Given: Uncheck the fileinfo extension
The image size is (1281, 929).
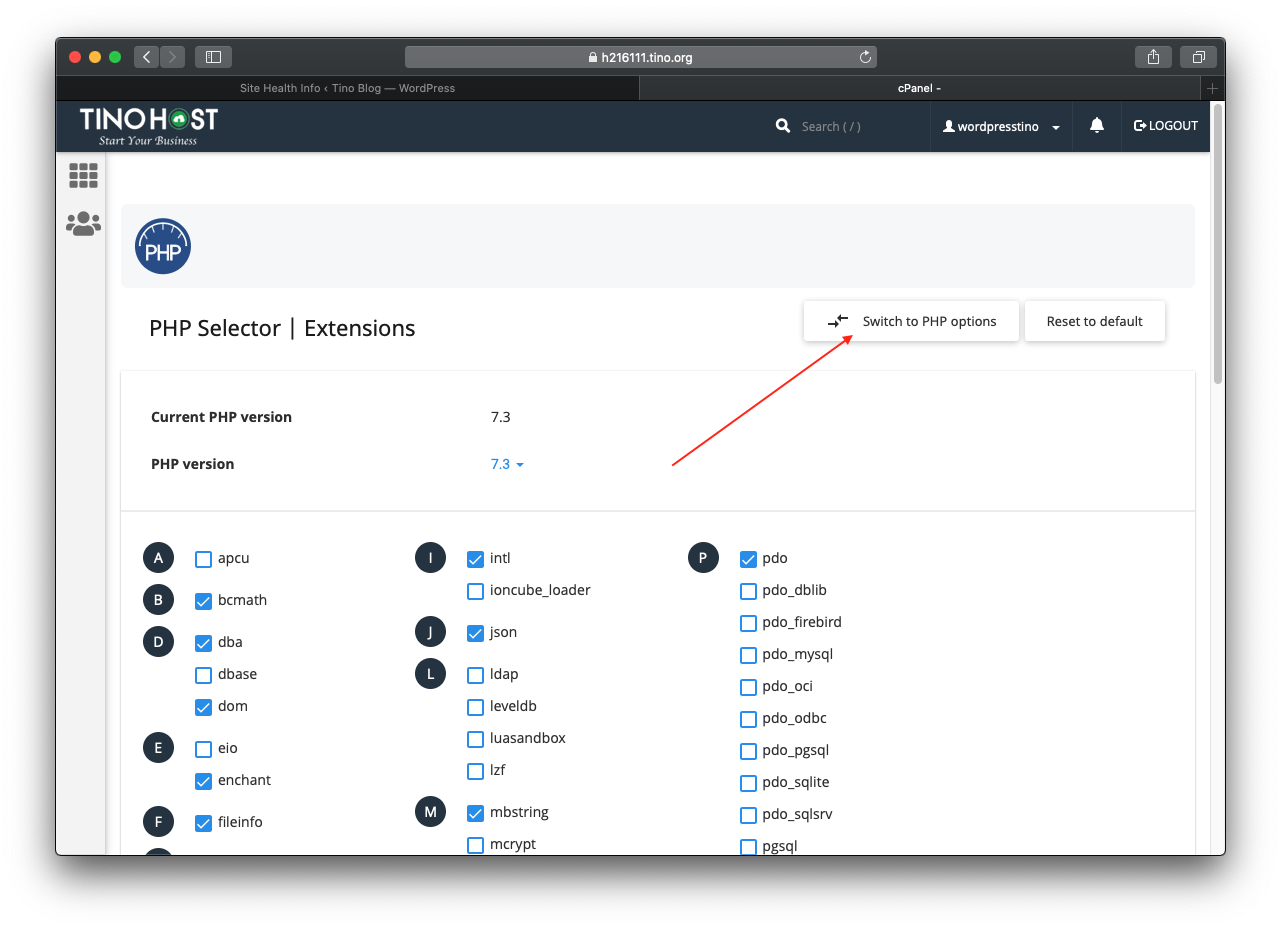Looking at the screenshot, I should click(x=203, y=823).
